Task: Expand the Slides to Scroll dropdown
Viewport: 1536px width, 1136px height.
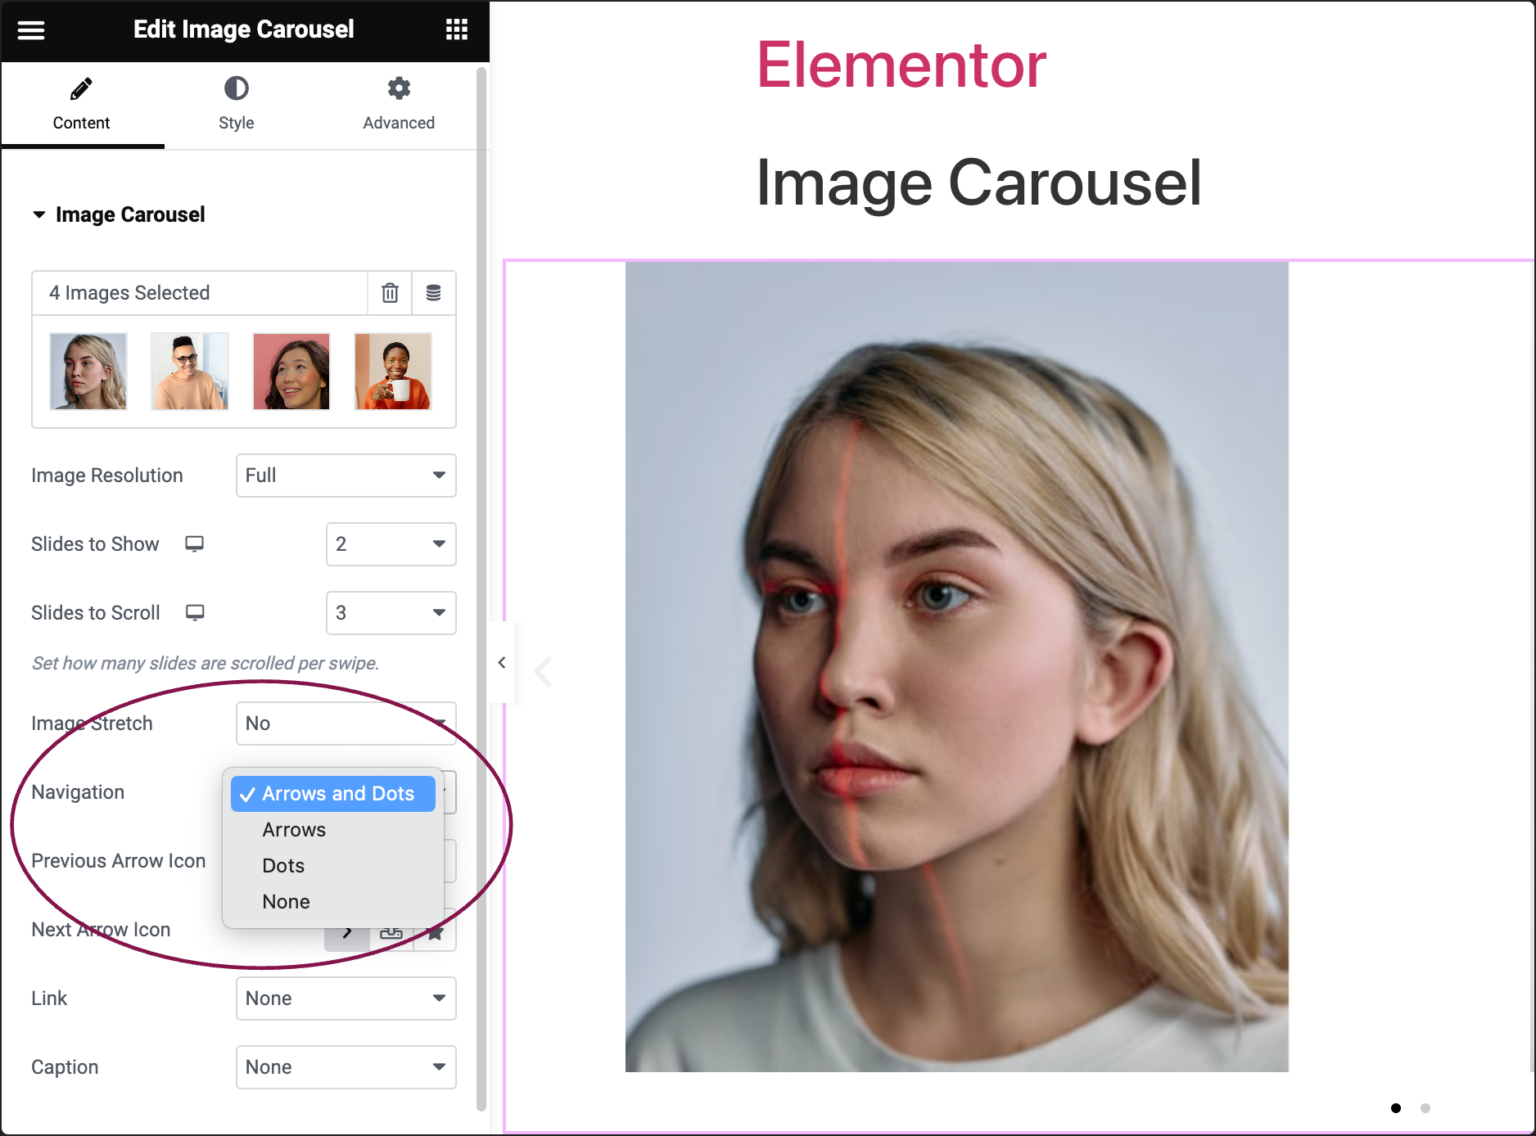Action: pyautogui.click(x=390, y=613)
